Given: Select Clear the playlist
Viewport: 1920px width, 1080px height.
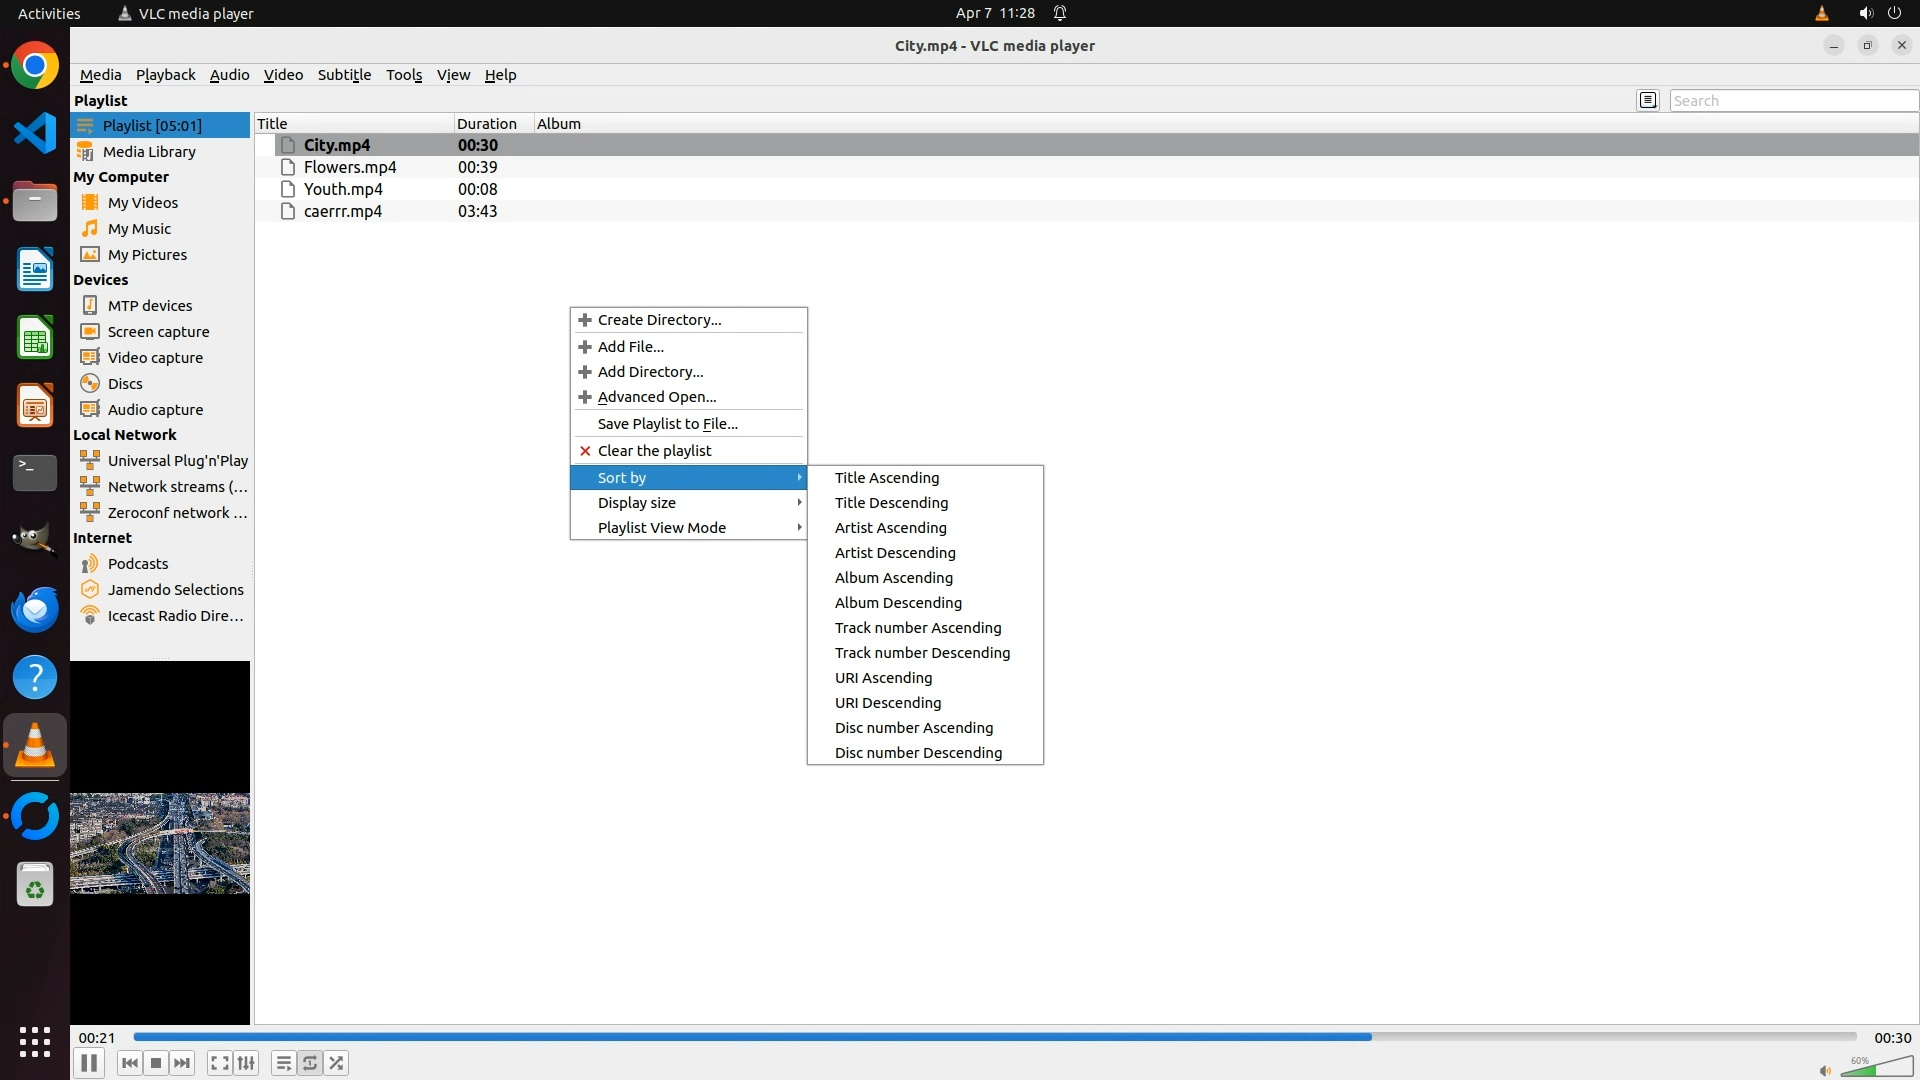Looking at the screenshot, I should tap(654, 451).
